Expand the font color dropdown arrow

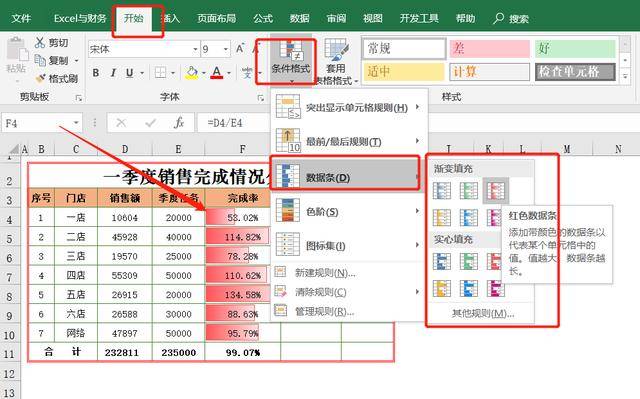229,73
